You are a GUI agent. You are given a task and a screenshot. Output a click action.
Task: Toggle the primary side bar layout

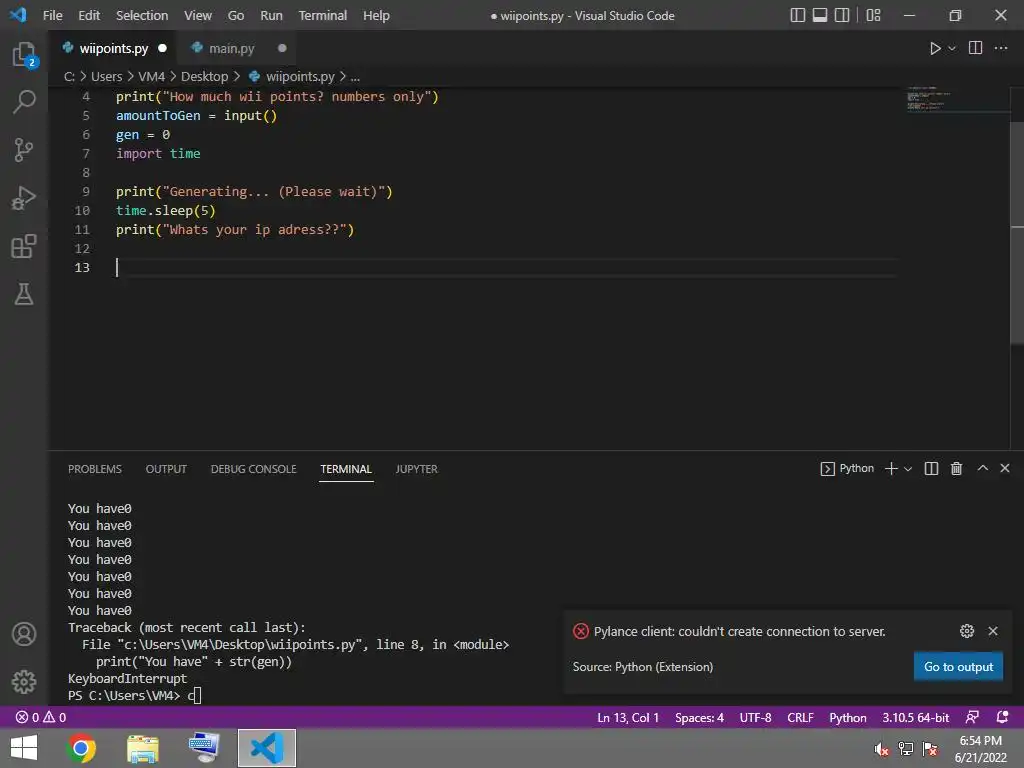(797, 15)
